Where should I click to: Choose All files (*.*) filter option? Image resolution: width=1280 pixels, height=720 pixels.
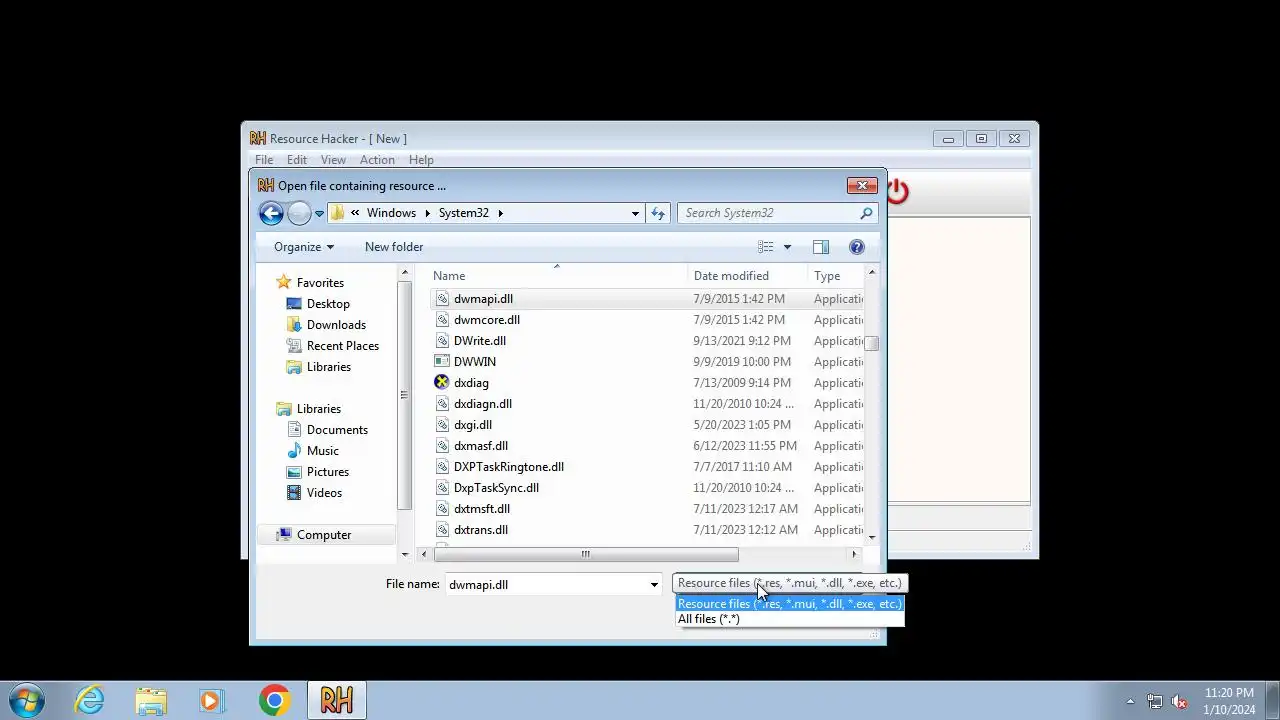(x=790, y=619)
